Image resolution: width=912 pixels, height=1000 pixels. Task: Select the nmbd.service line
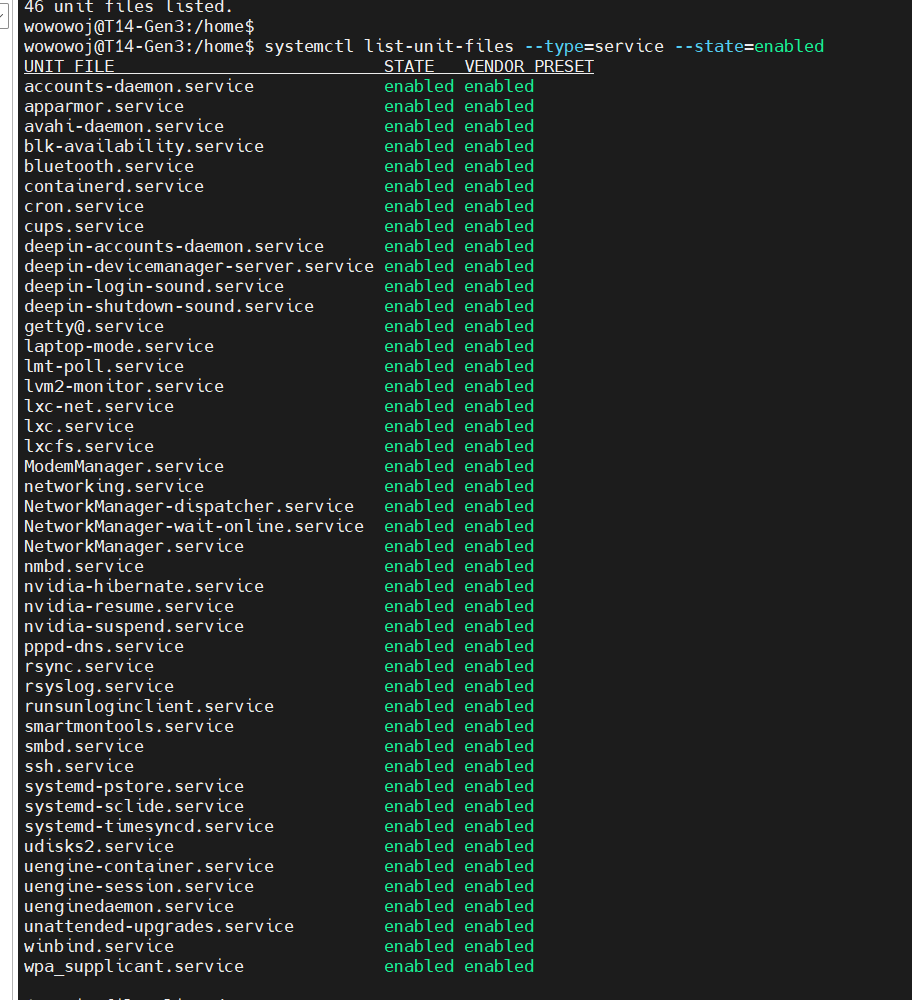(x=84, y=566)
